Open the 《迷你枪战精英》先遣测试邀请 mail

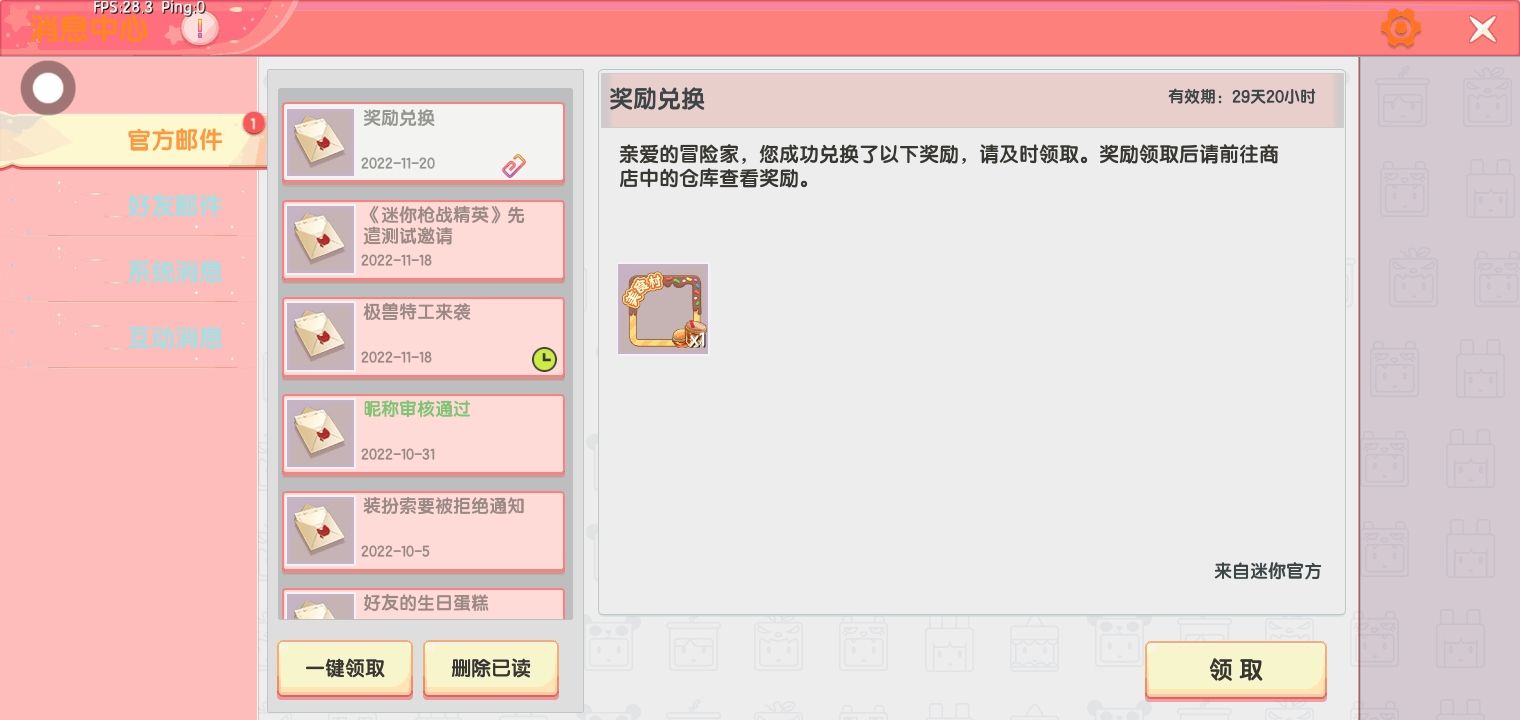[423, 240]
